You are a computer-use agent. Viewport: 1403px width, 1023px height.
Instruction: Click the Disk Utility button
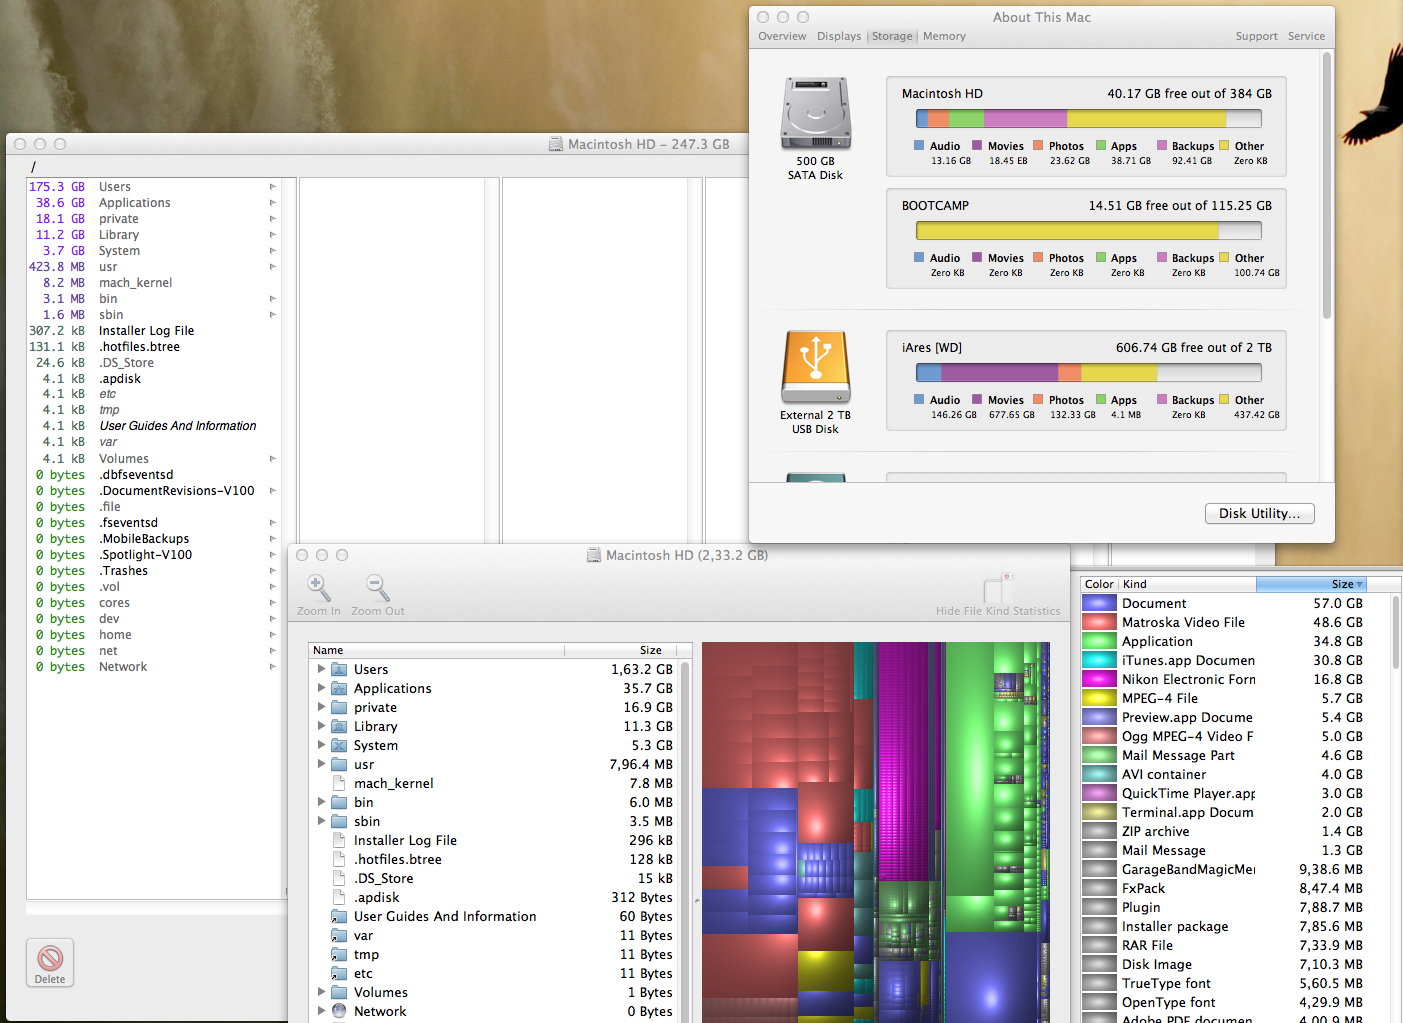point(1259,513)
